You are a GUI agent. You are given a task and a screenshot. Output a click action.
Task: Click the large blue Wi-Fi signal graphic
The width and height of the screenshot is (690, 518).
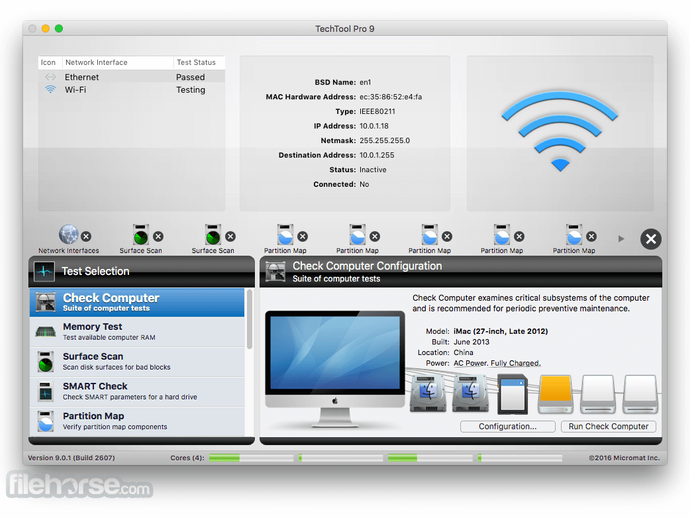coord(560,132)
